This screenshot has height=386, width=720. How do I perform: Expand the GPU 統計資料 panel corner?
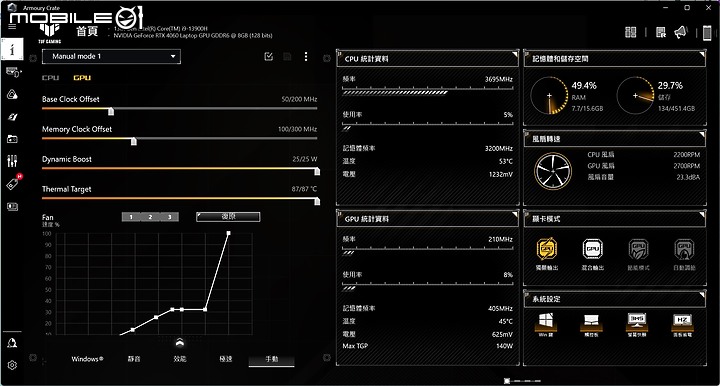[515, 215]
